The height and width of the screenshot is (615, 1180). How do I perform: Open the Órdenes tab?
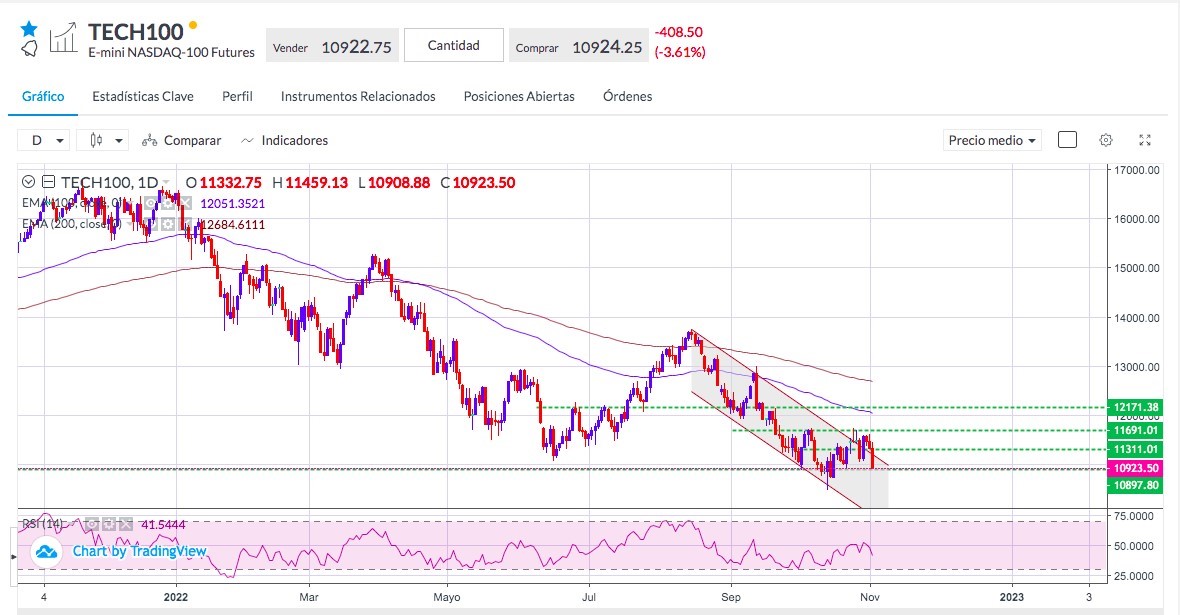628,96
